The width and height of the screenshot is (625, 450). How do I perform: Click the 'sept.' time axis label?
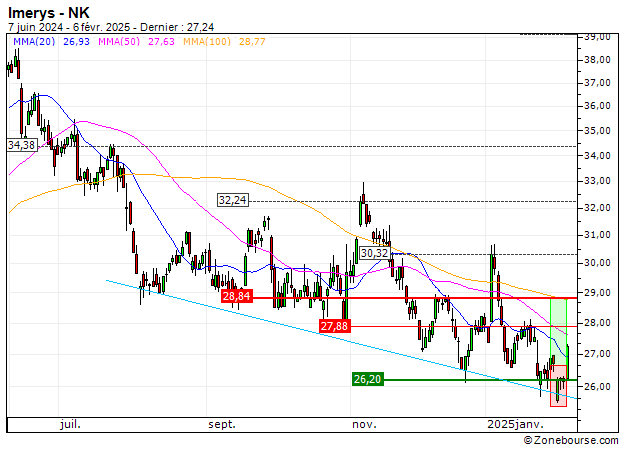click(222, 425)
